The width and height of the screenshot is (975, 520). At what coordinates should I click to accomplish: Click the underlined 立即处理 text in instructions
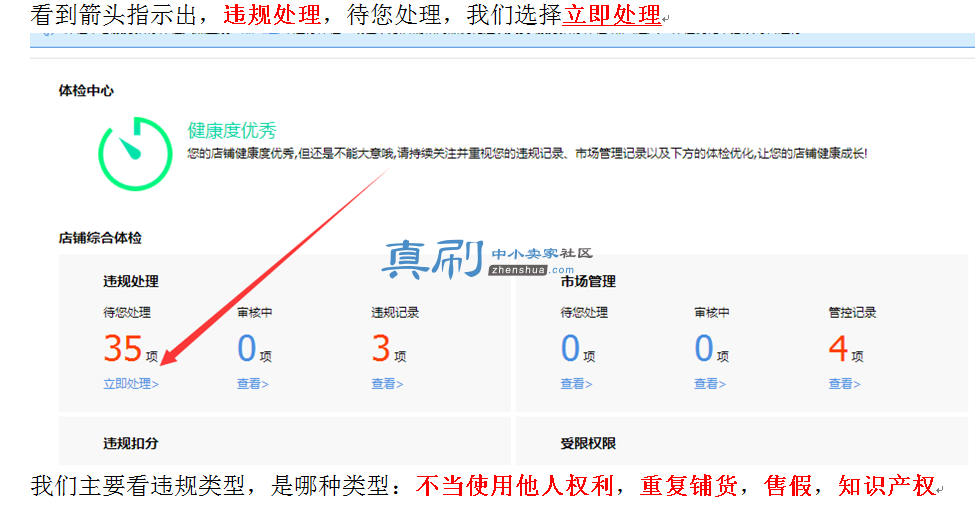(x=612, y=15)
